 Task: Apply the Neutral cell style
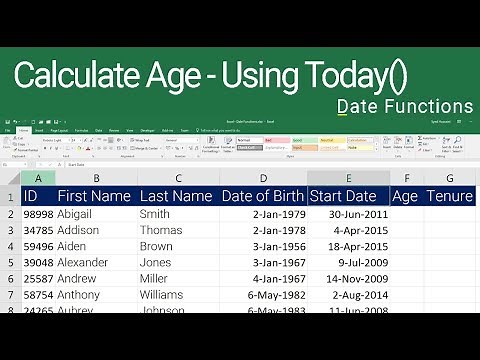[333, 140]
